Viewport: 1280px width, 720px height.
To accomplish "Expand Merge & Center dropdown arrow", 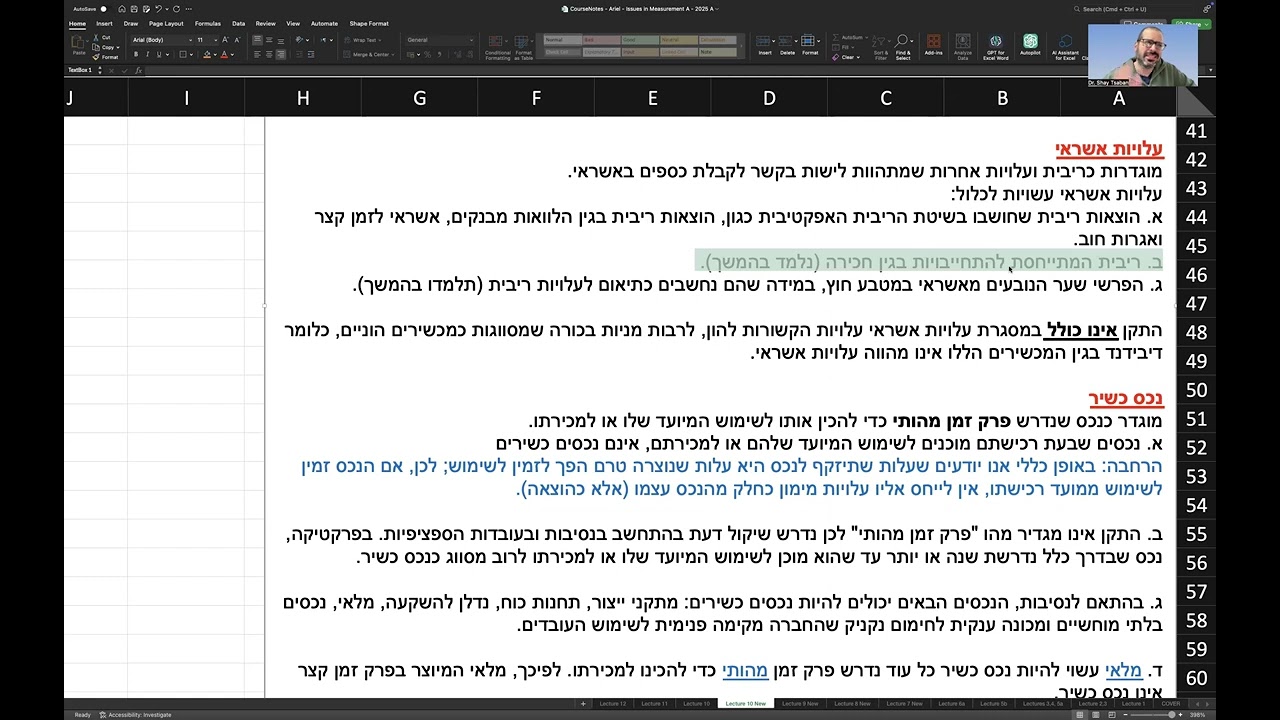I will (x=393, y=55).
